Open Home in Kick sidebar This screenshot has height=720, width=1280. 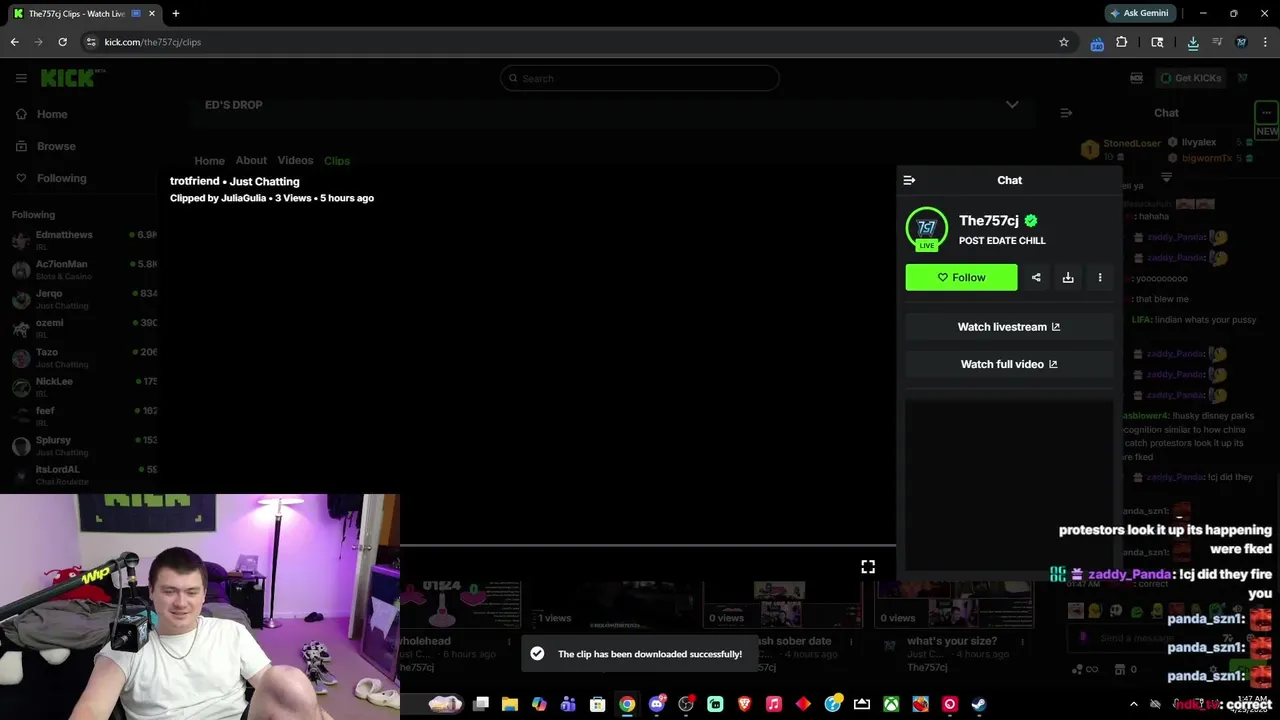(42, 114)
